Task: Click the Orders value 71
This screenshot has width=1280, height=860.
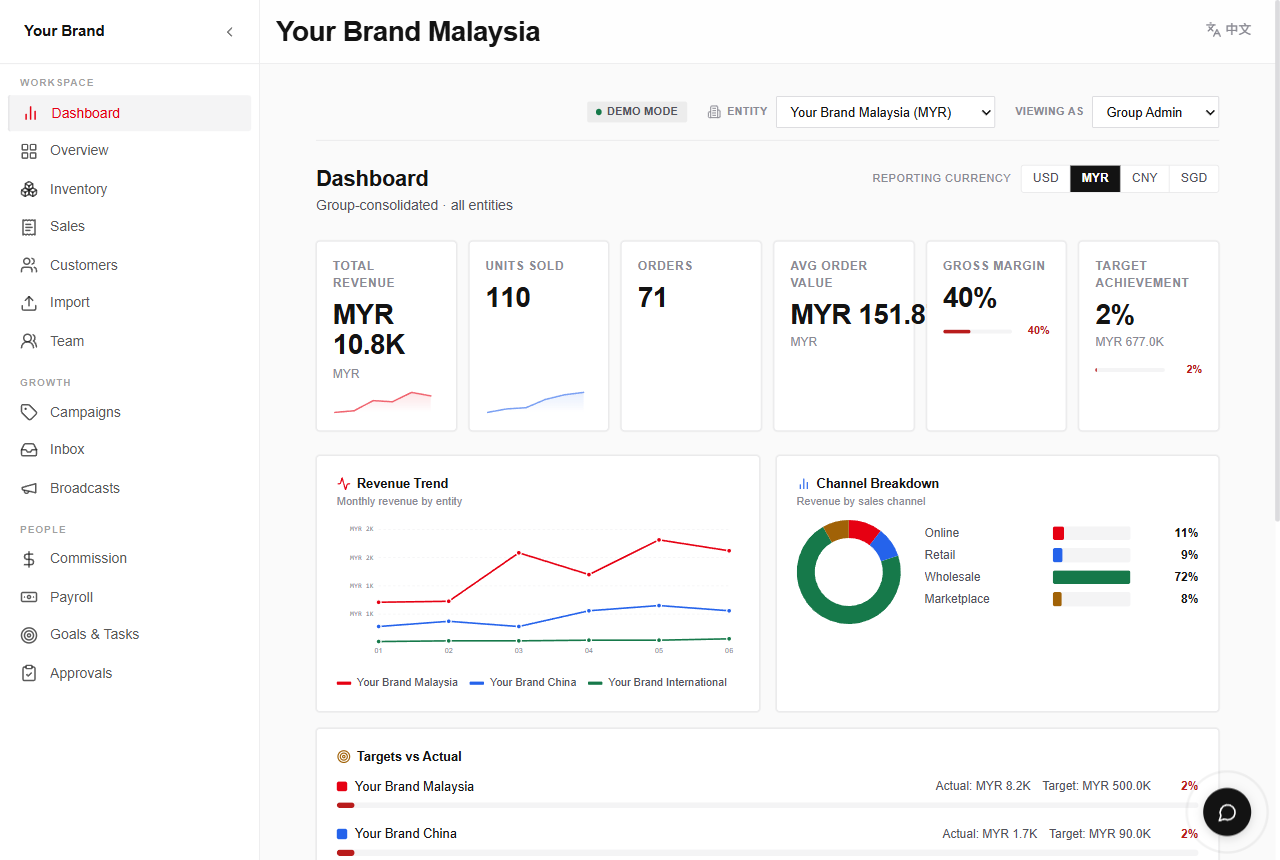Action: point(652,298)
